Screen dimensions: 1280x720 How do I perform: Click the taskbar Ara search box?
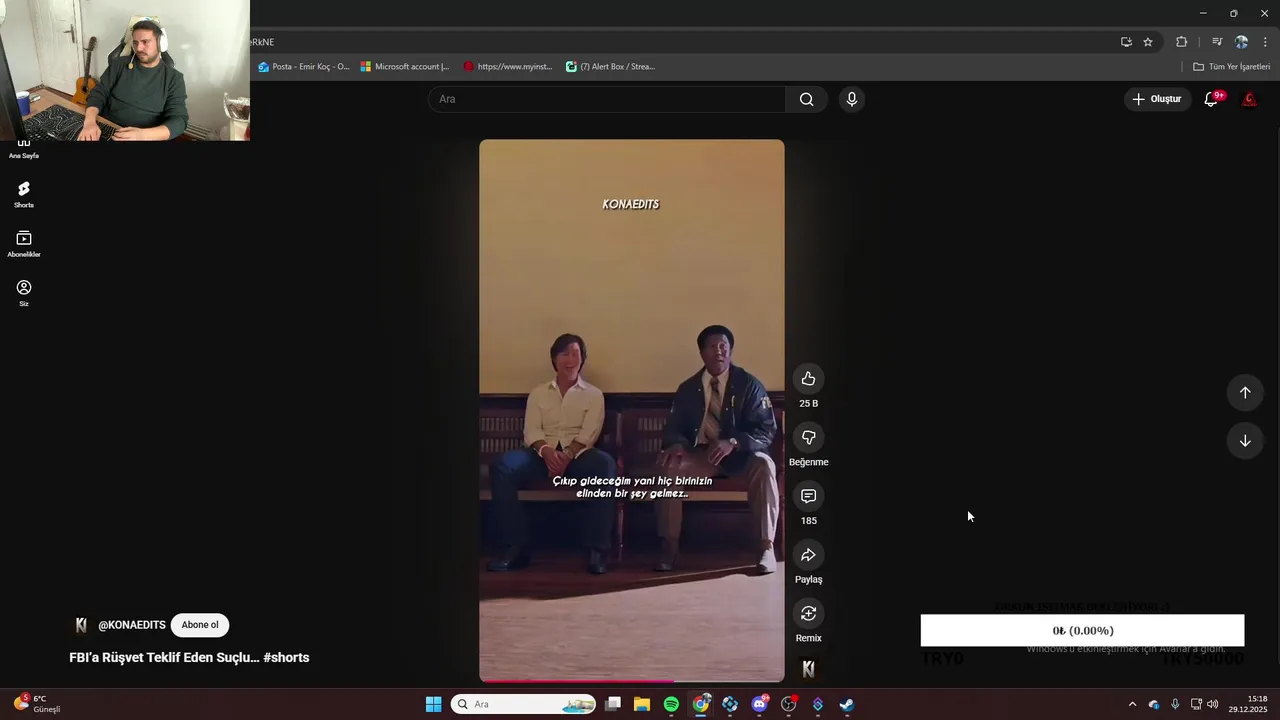[x=523, y=704]
